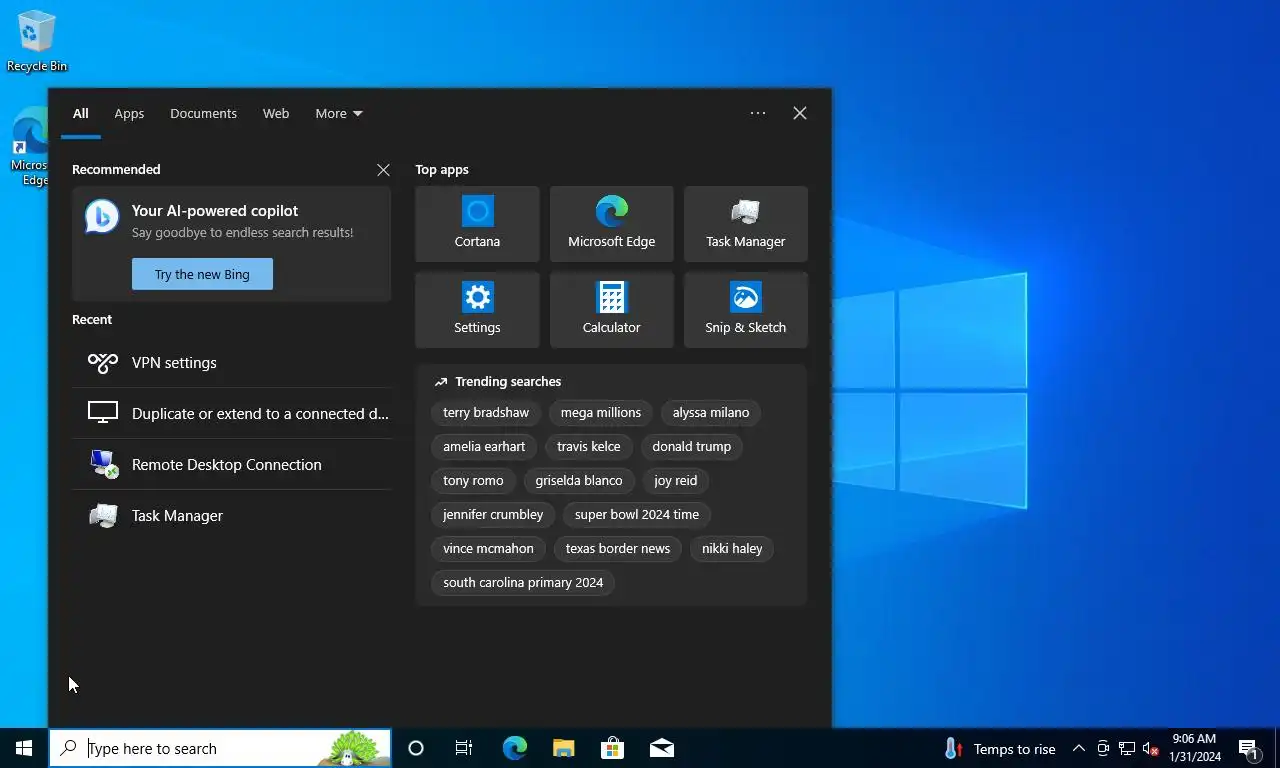Search trending topic alyssa milano
The height and width of the screenshot is (768, 1280).
coord(711,413)
